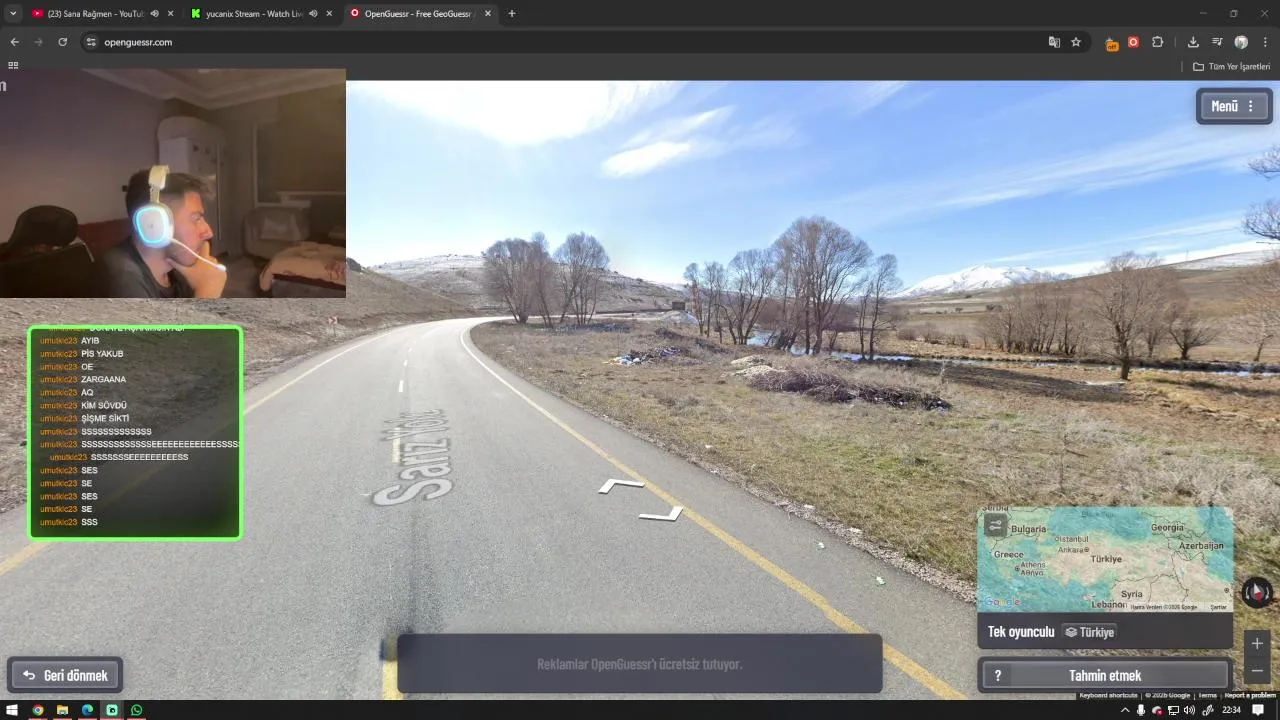Open the apps grid shortcut in bookmarks bar
1280x720 pixels.
(x=13, y=65)
